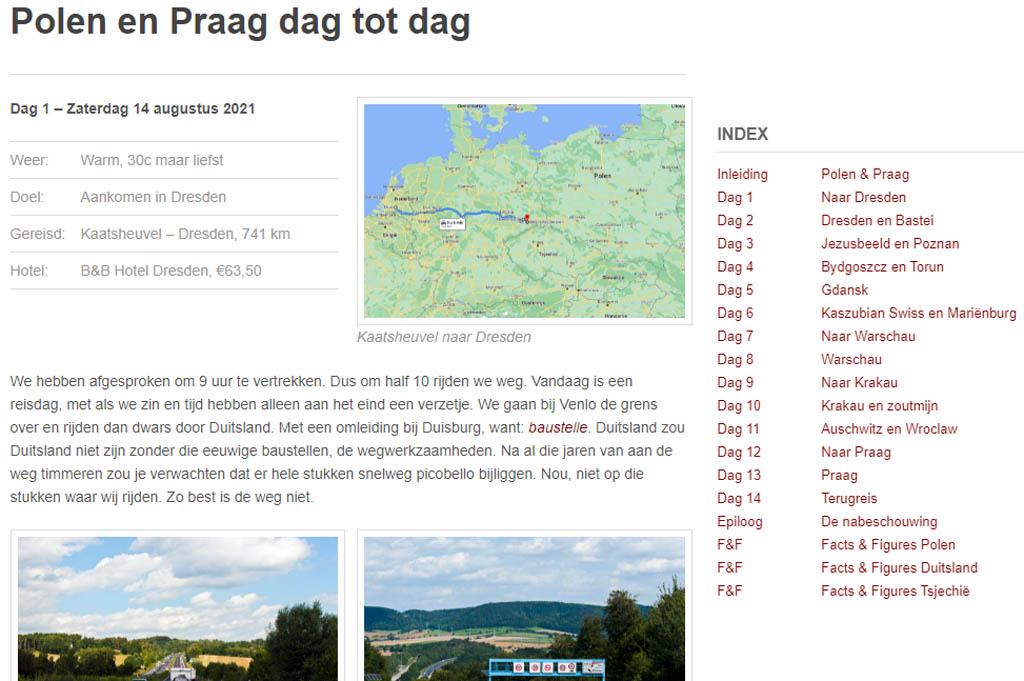The width and height of the screenshot is (1024, 681).
Task: Go to Naar Krakau page
Action: tap(859, 382)
